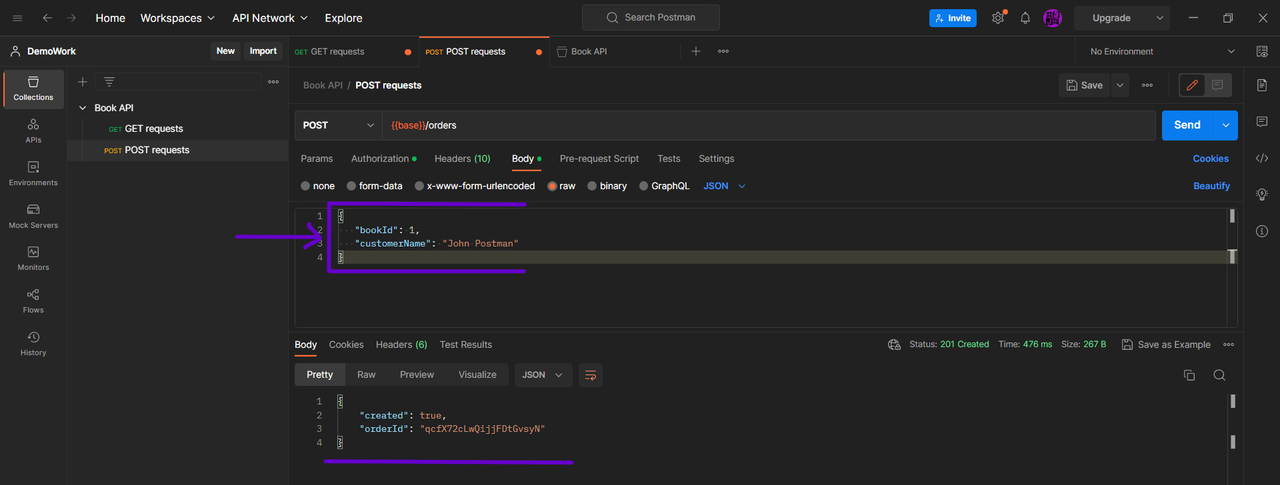This screenshot has height=485, width=1280.
Task: Go back with the left arrow icon
Action: [x=47, y=18]
